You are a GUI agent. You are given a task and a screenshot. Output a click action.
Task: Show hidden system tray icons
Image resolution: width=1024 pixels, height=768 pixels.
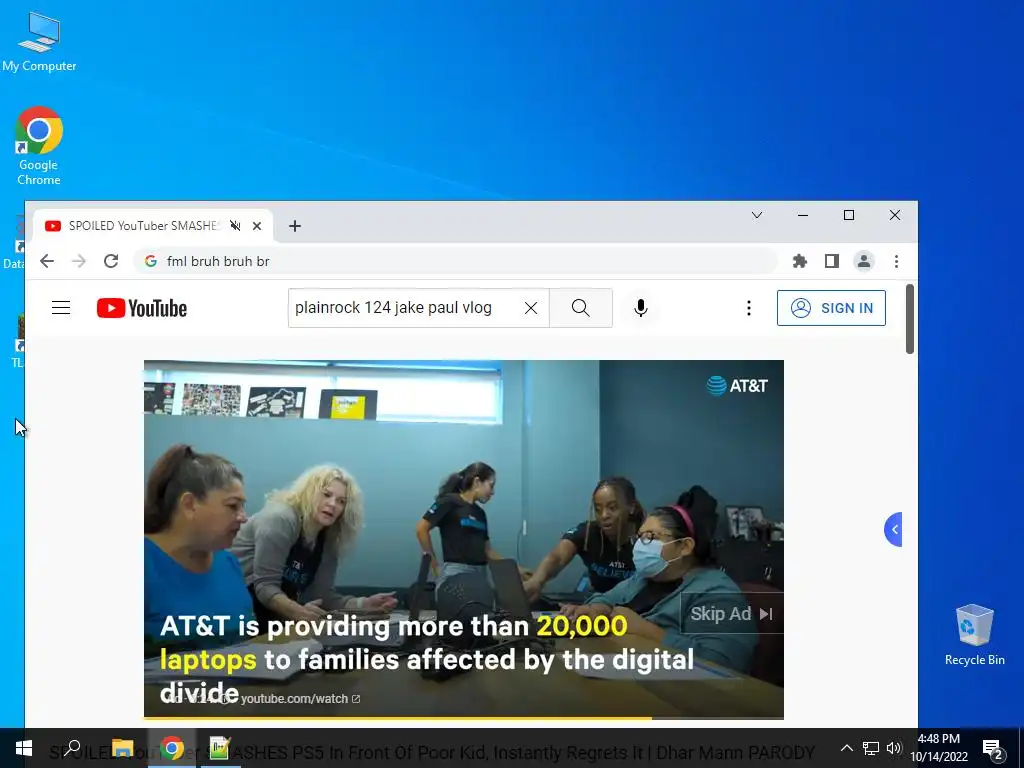tap(846, 748)
